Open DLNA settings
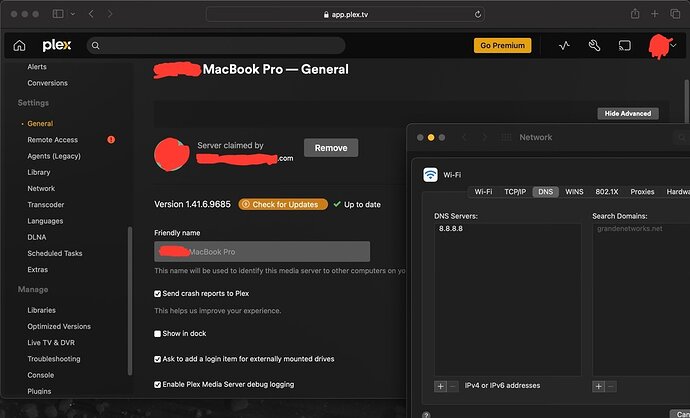The width and height of the screenshot is (690, 418). (37, 237)
